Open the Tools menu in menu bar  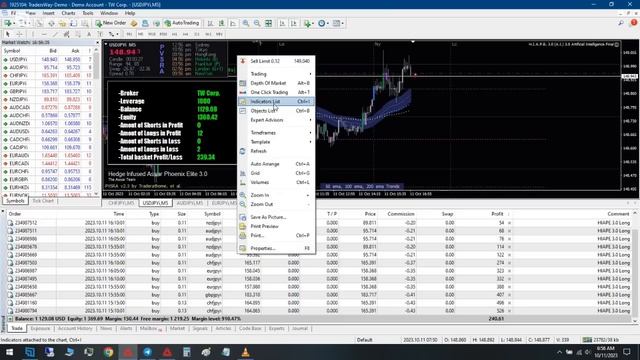(88, 13)
